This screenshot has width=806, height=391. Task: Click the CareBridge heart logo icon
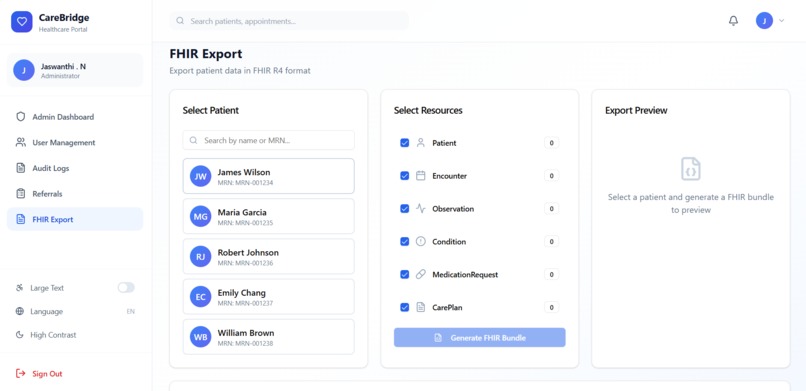22,22
